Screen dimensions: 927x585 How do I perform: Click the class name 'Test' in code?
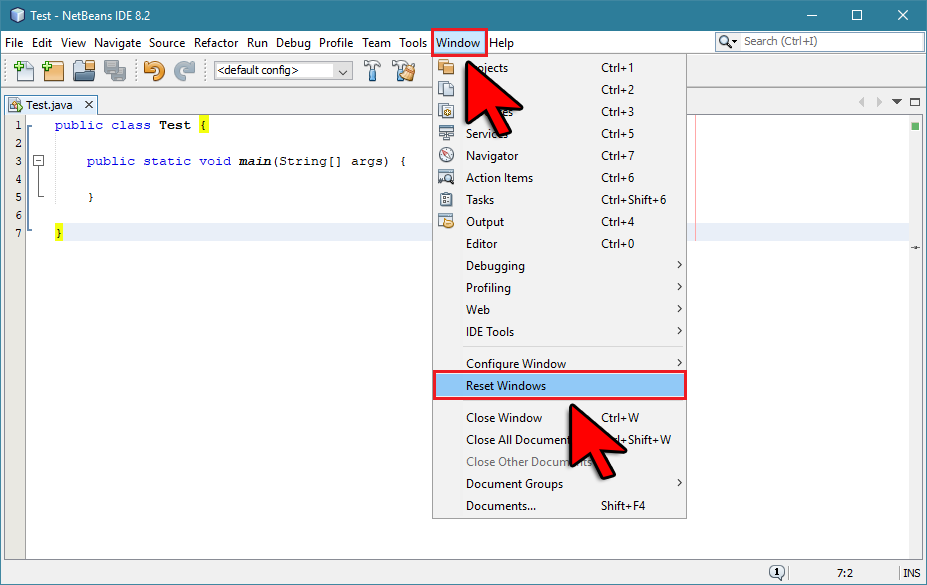click(175, 125)
